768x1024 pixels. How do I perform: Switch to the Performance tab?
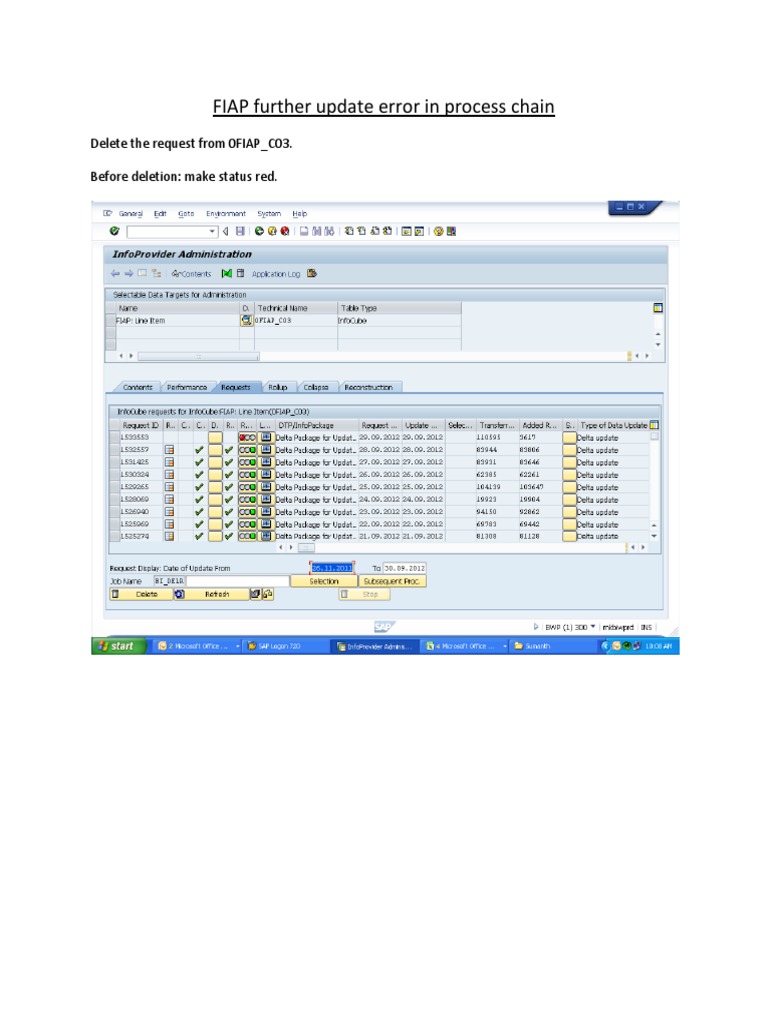[187, 387]
